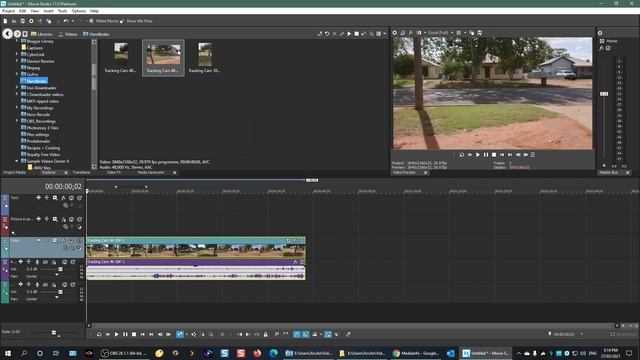The height and width of the screenshot is (360, 640).
Task: Open the Videos shortcut in Explorer
Action: (x=68, y=34)
